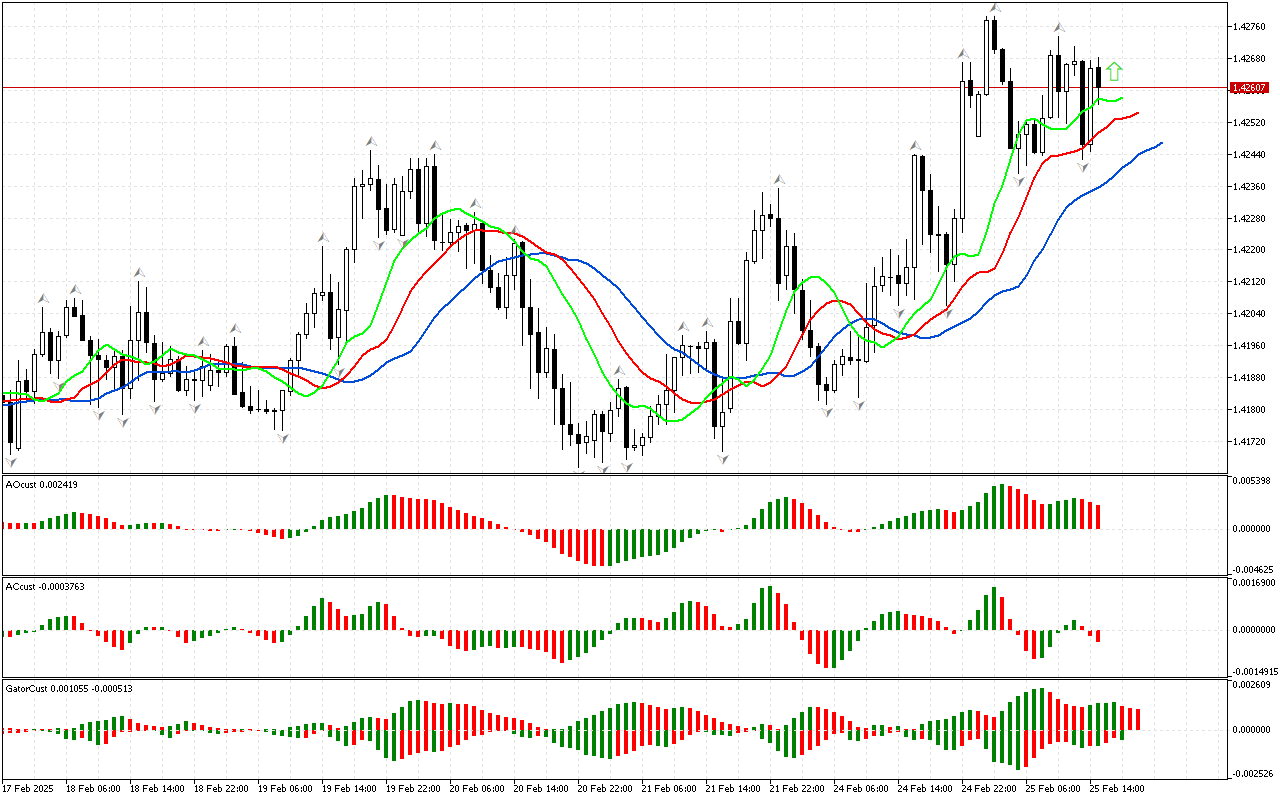Viewport: 1280px width, 800px height.
Task: Click the 0.005398 AOcust scale maximum
Action: point(1254,482)
